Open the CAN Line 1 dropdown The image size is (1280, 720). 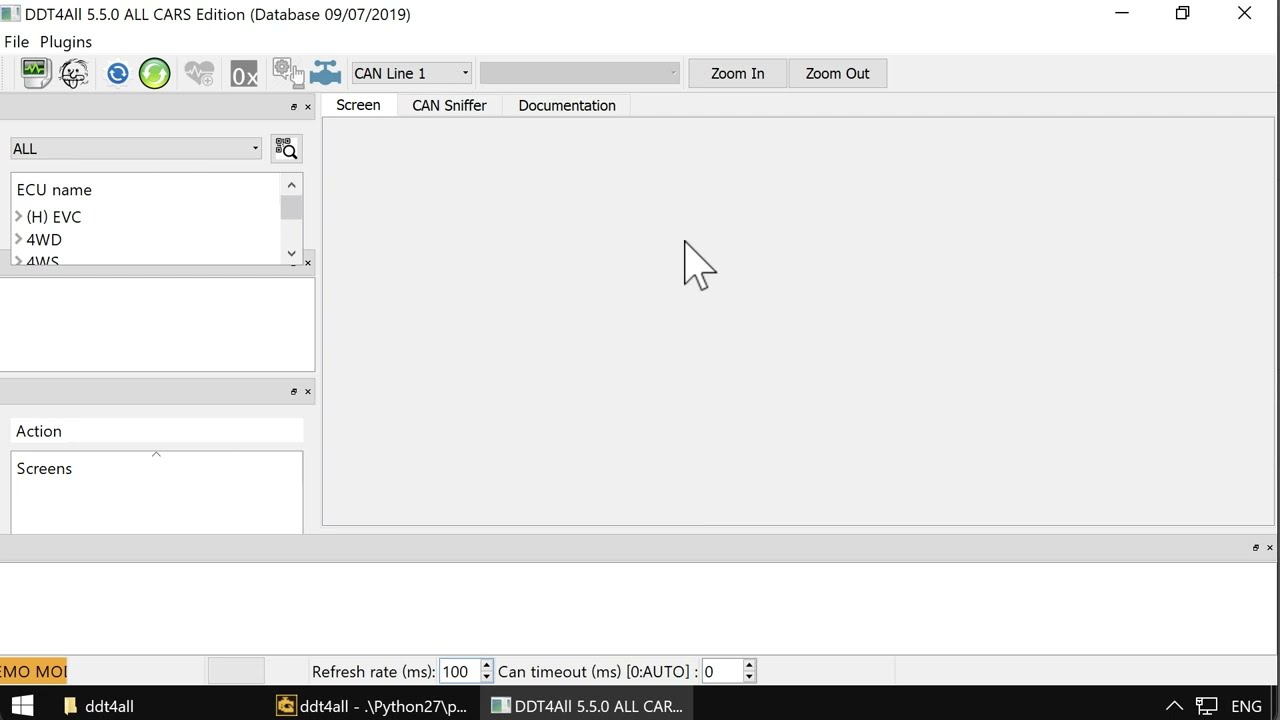pyautogui.click(x=411, y=73)
